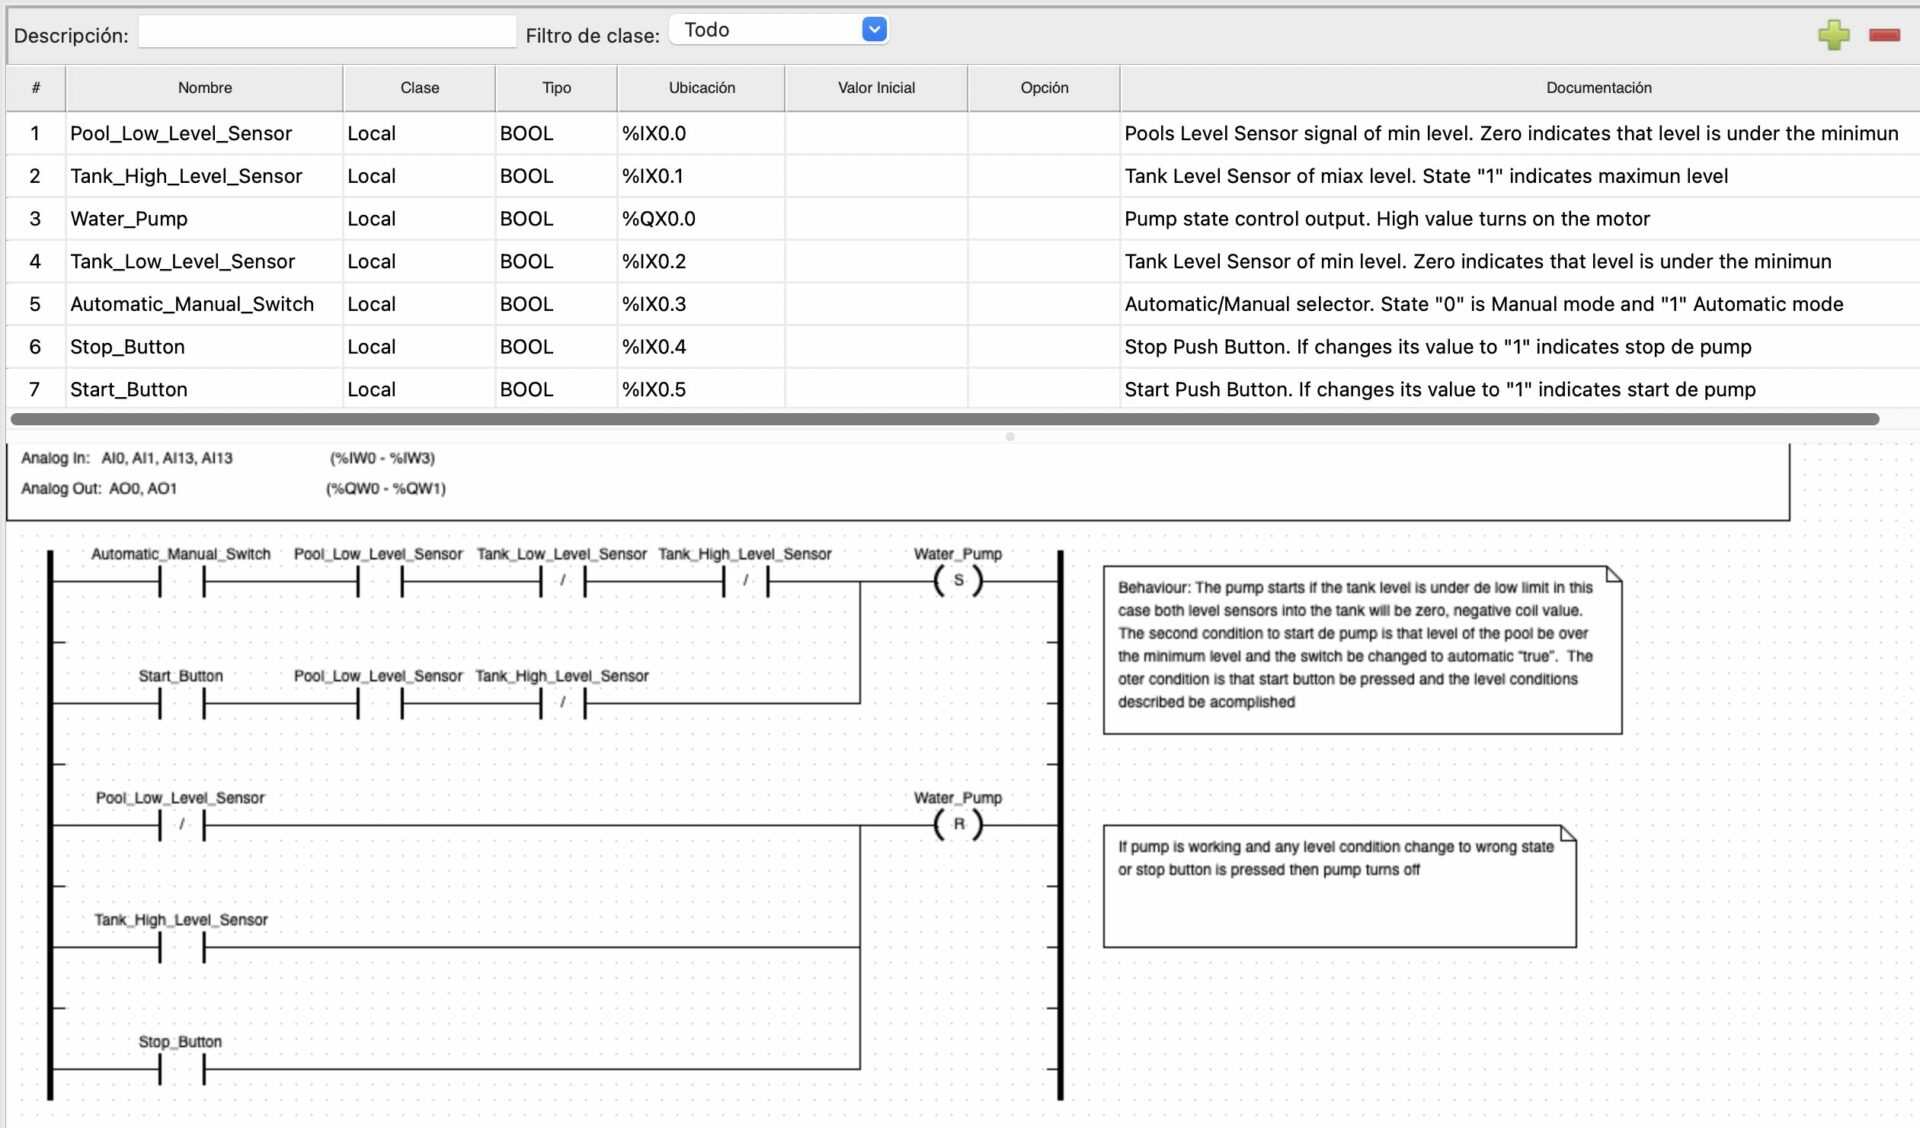Click the %QX0.0 location cell
1920x1128 pixels.
pyautogui.click(x=660, y=218)
